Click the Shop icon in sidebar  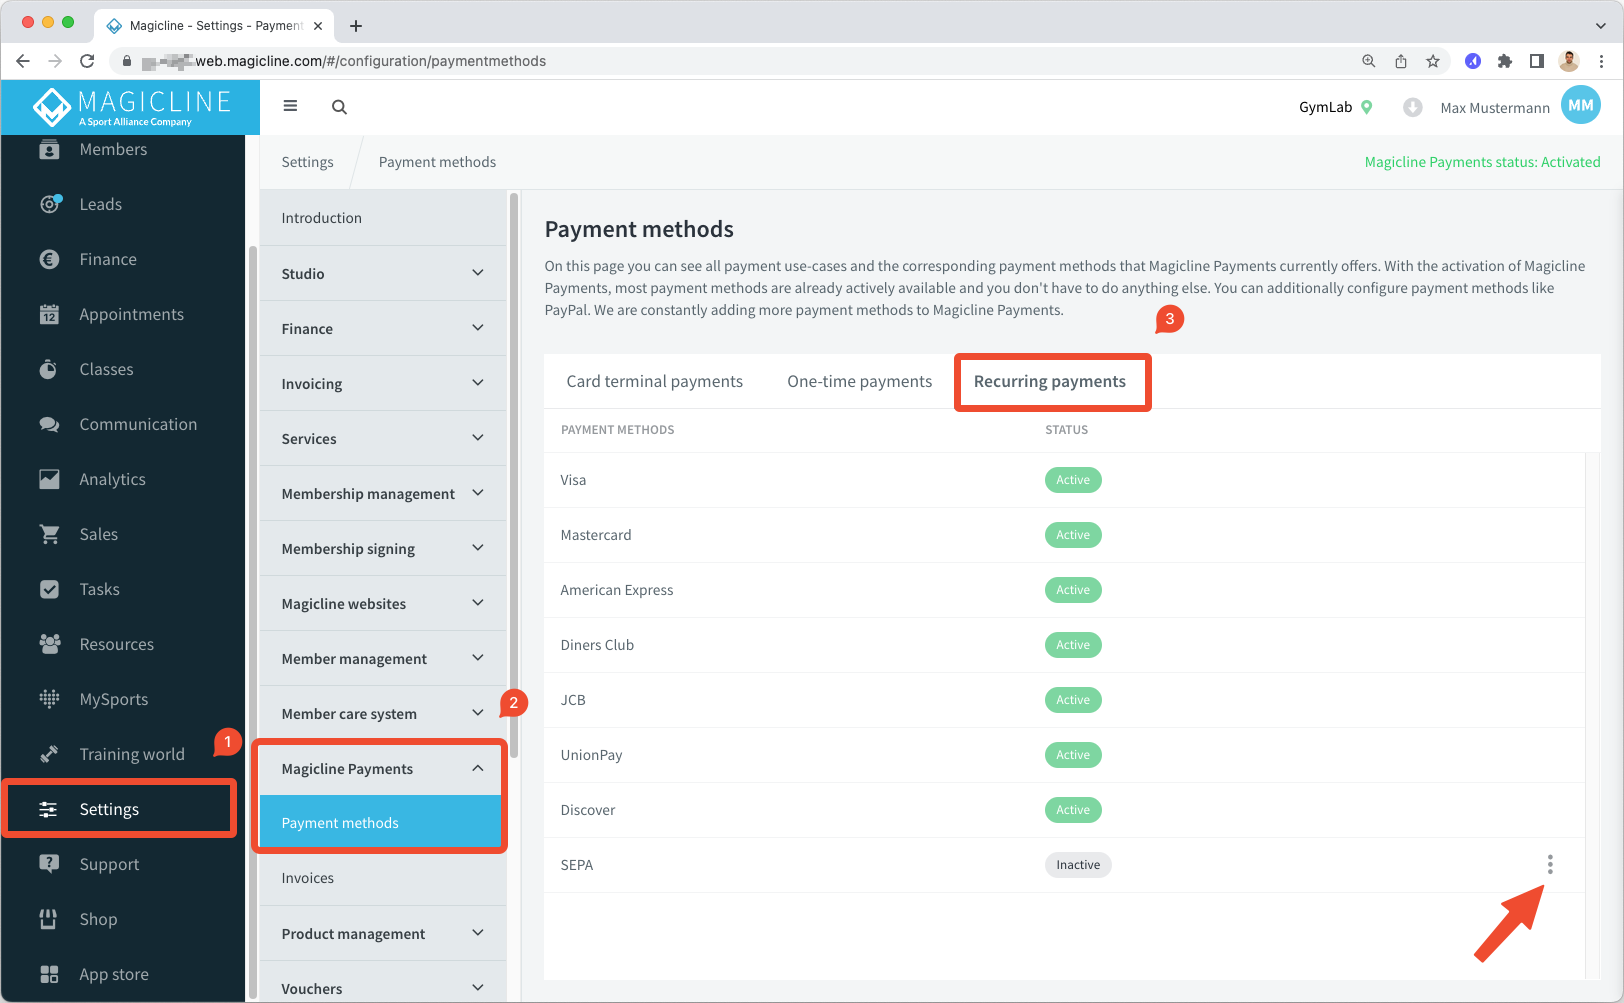(48, 919)
